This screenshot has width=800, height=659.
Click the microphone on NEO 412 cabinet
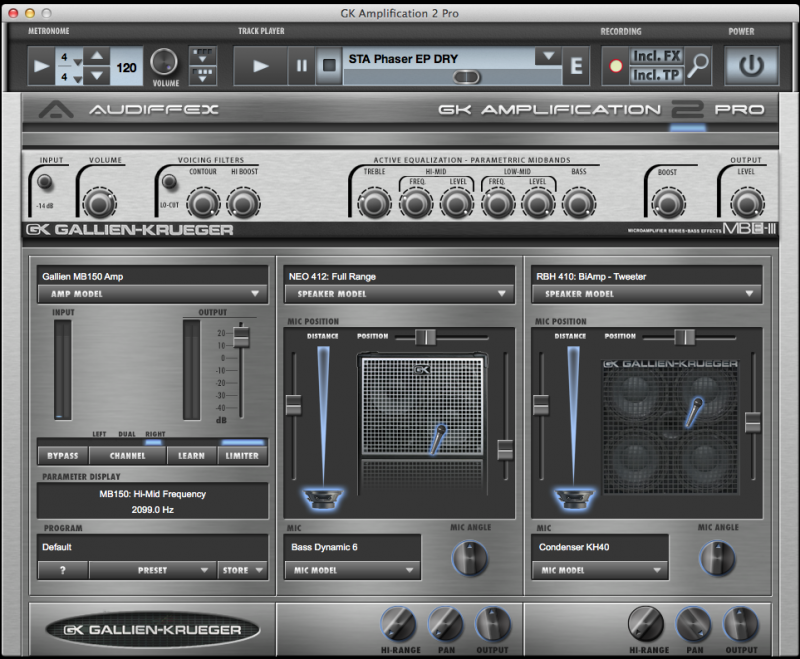click(437, 439)
